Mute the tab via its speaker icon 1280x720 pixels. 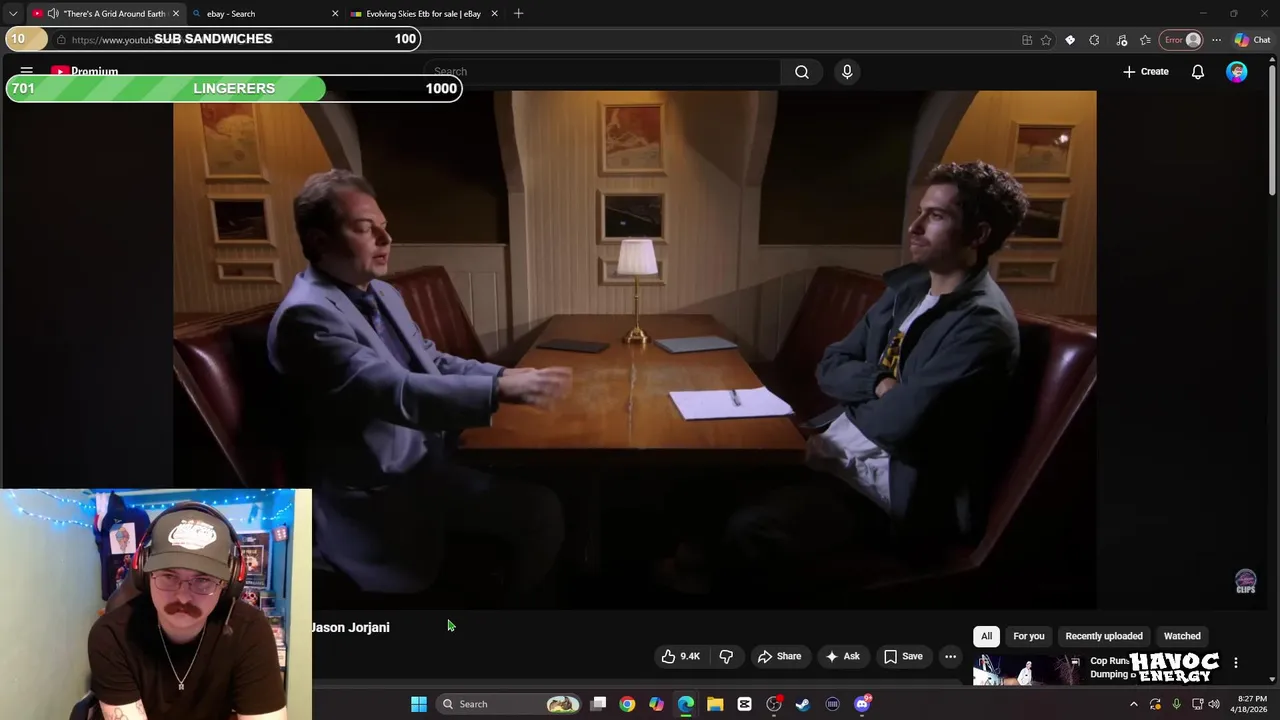click(x=52, y=14)
